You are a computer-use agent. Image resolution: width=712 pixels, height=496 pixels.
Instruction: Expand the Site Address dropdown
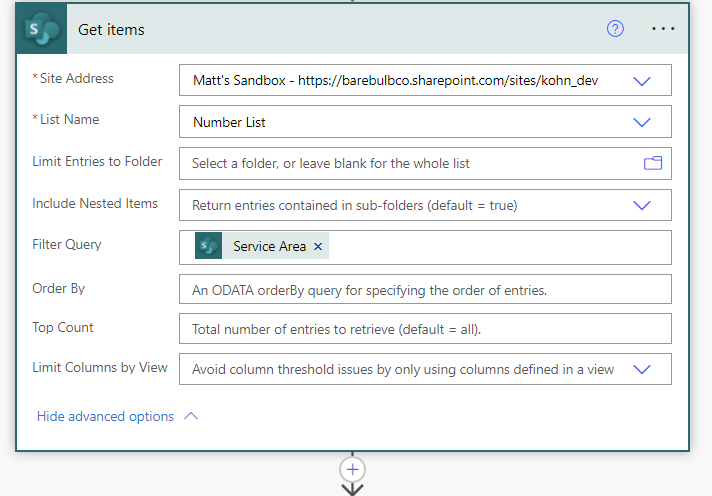pos(642,81)
